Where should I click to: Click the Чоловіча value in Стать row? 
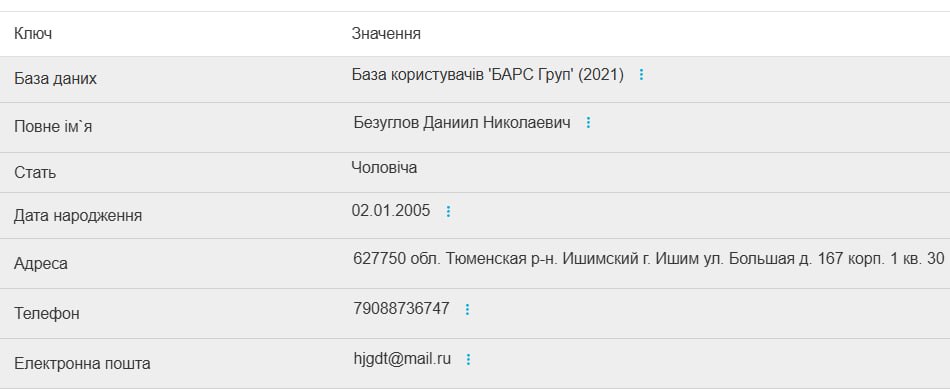[x=384, y=167]
